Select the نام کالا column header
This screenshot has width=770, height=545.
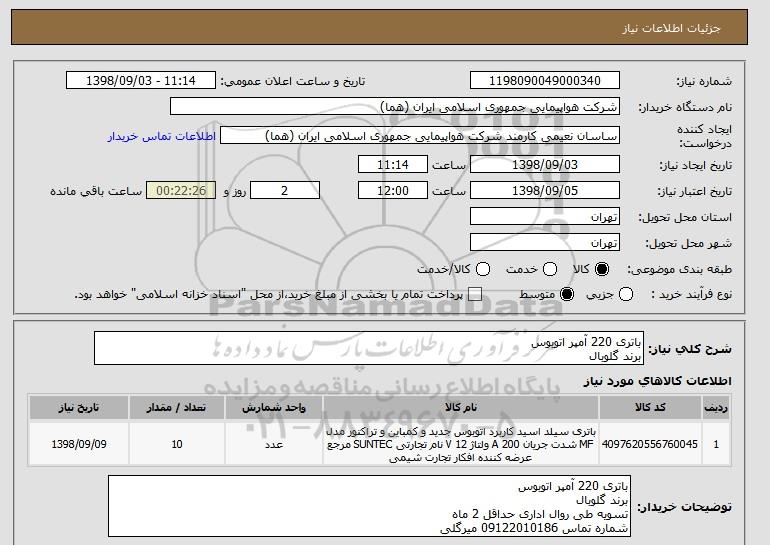click(461, 408)
